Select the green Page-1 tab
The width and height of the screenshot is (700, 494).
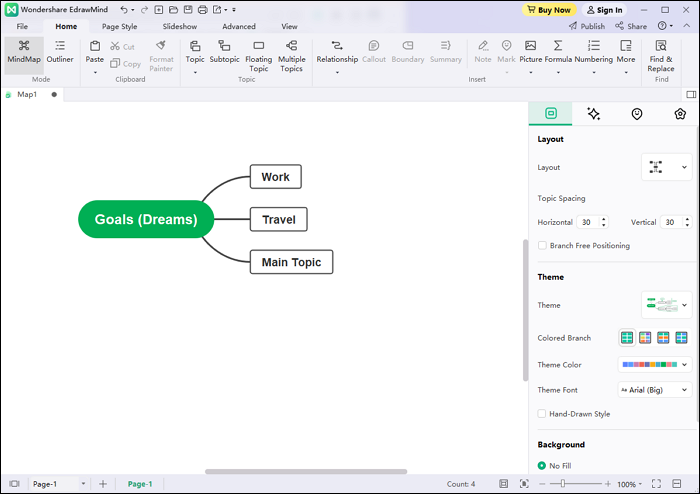[x=140, y=484]
